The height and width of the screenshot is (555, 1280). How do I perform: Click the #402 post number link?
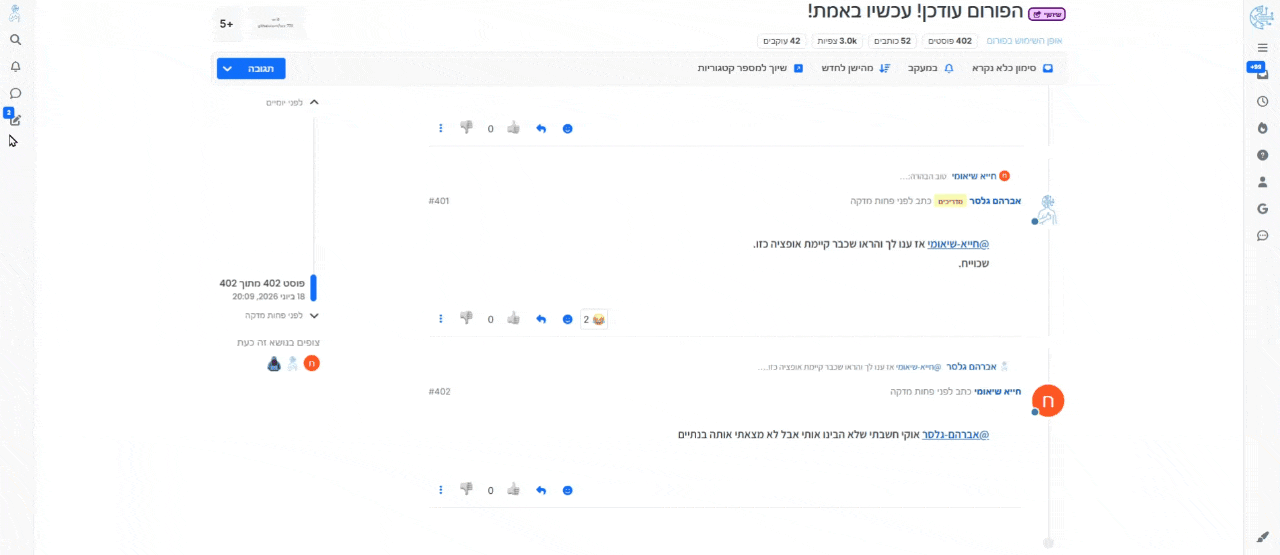pyautogui.click(x=439, y=392)
